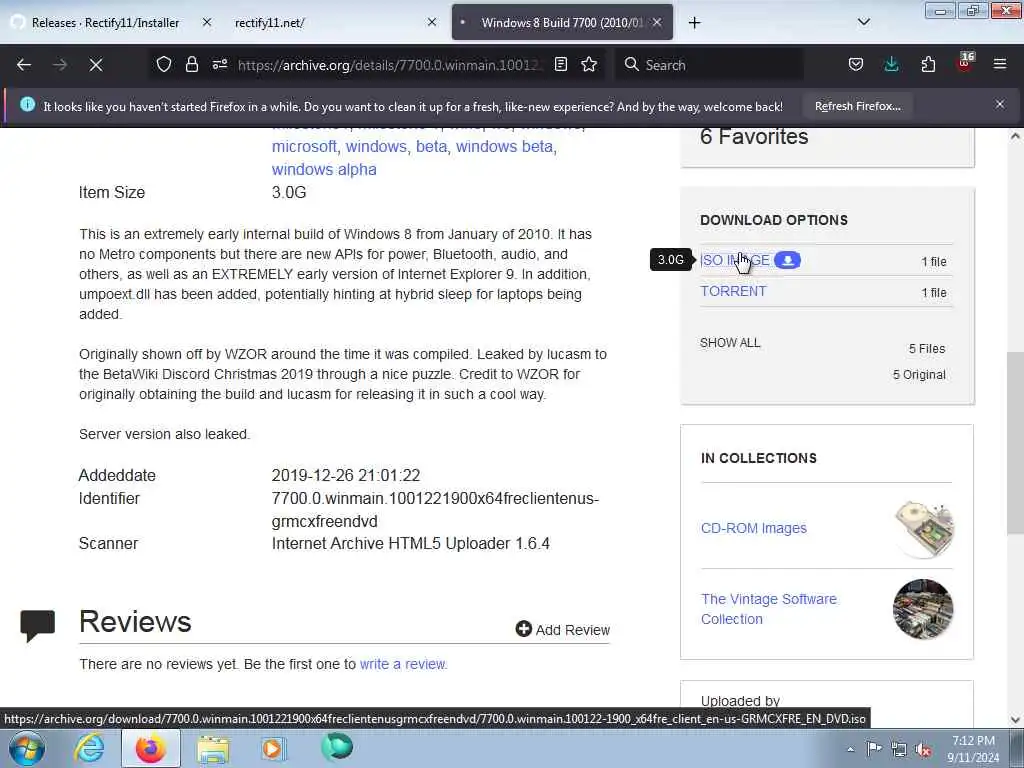Dismiss the Firefox notification bar
The height and width of the screenshot is (768, 1024).
point(999,104)
